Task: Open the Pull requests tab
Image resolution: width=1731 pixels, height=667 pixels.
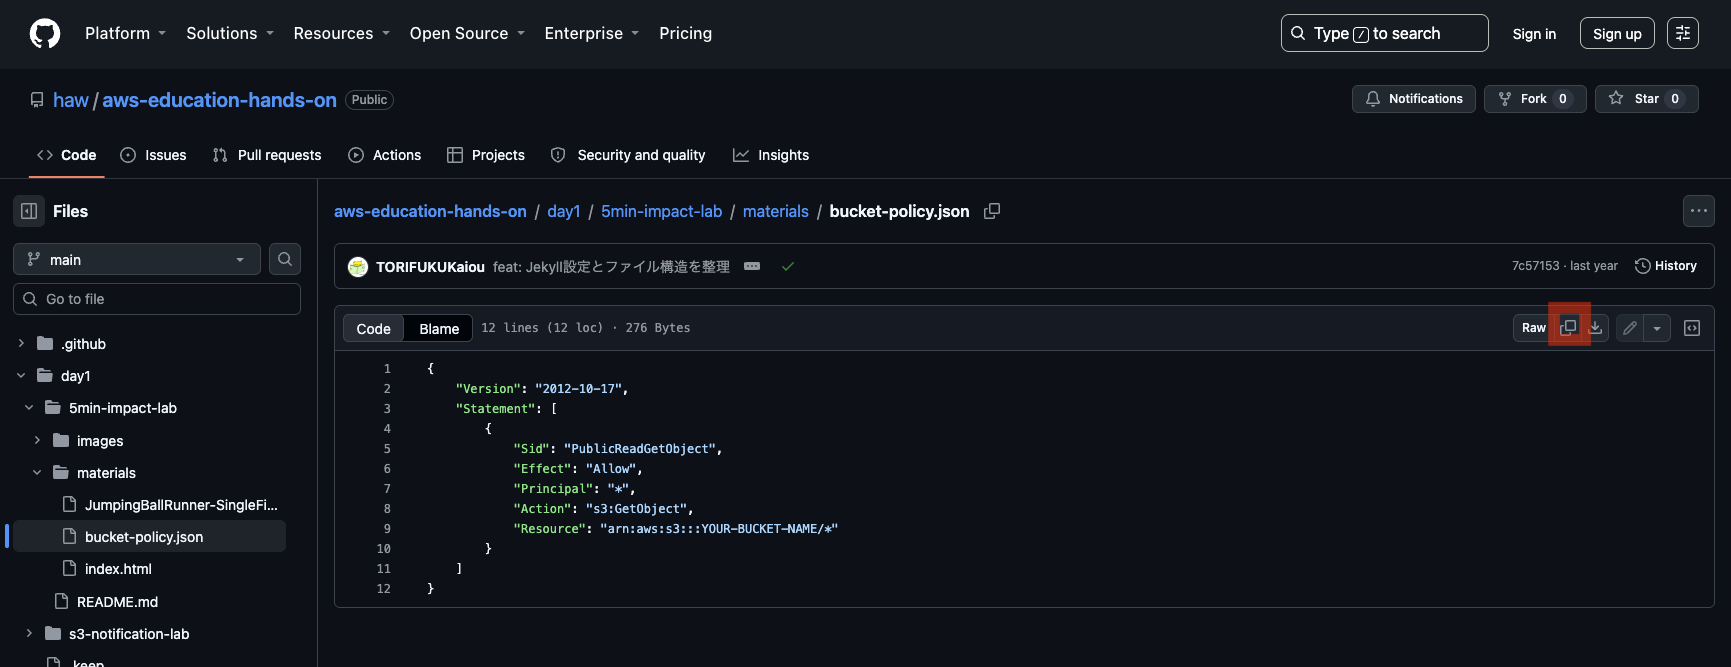Action: point(267,155)
